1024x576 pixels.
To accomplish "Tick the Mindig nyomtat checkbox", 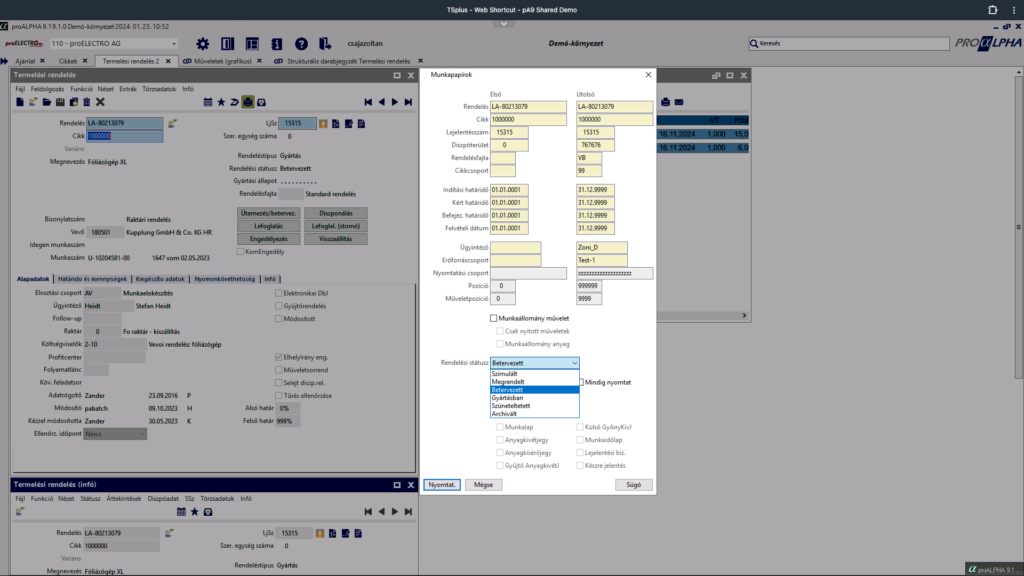I will [580, 382].
